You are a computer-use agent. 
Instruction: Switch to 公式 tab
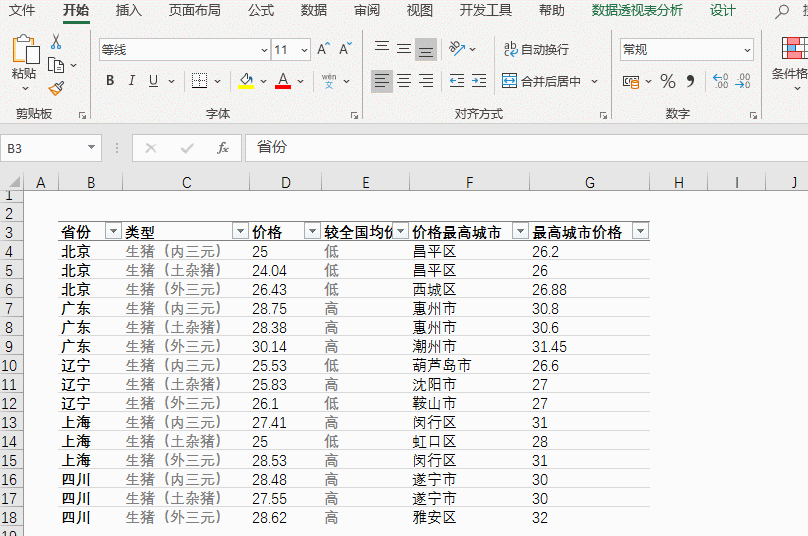point(261,10)
